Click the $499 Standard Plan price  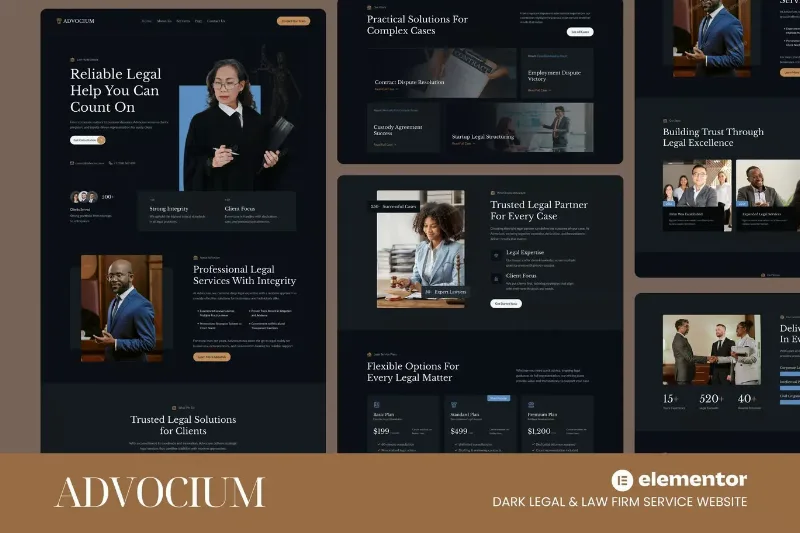(459, 431)
